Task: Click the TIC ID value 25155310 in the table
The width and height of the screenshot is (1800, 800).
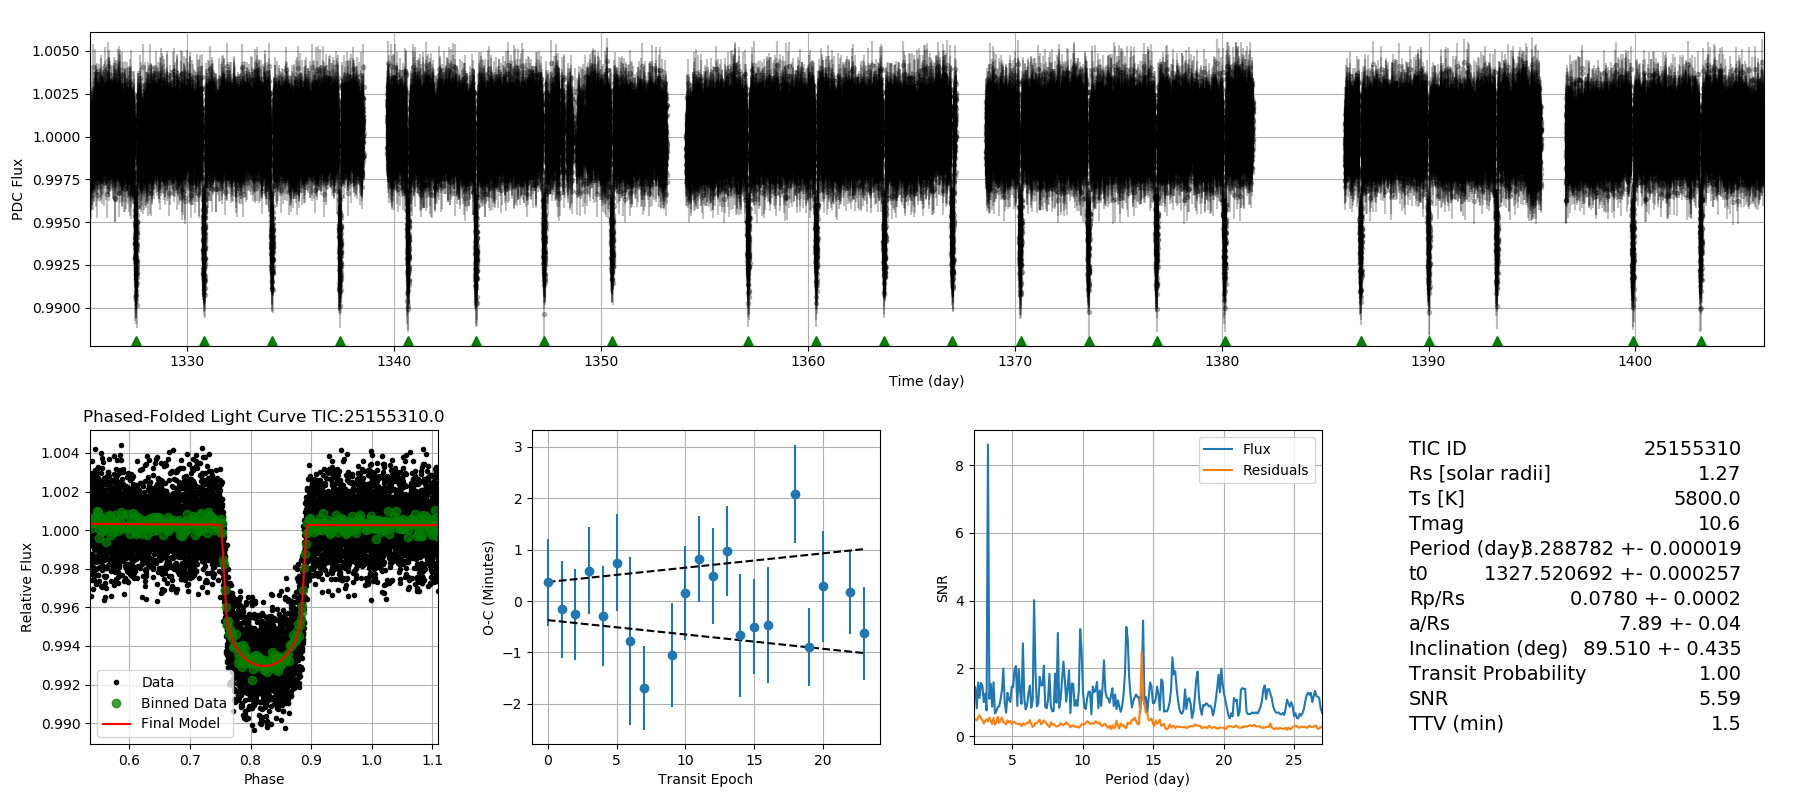Action: [x=1692, y=449]
